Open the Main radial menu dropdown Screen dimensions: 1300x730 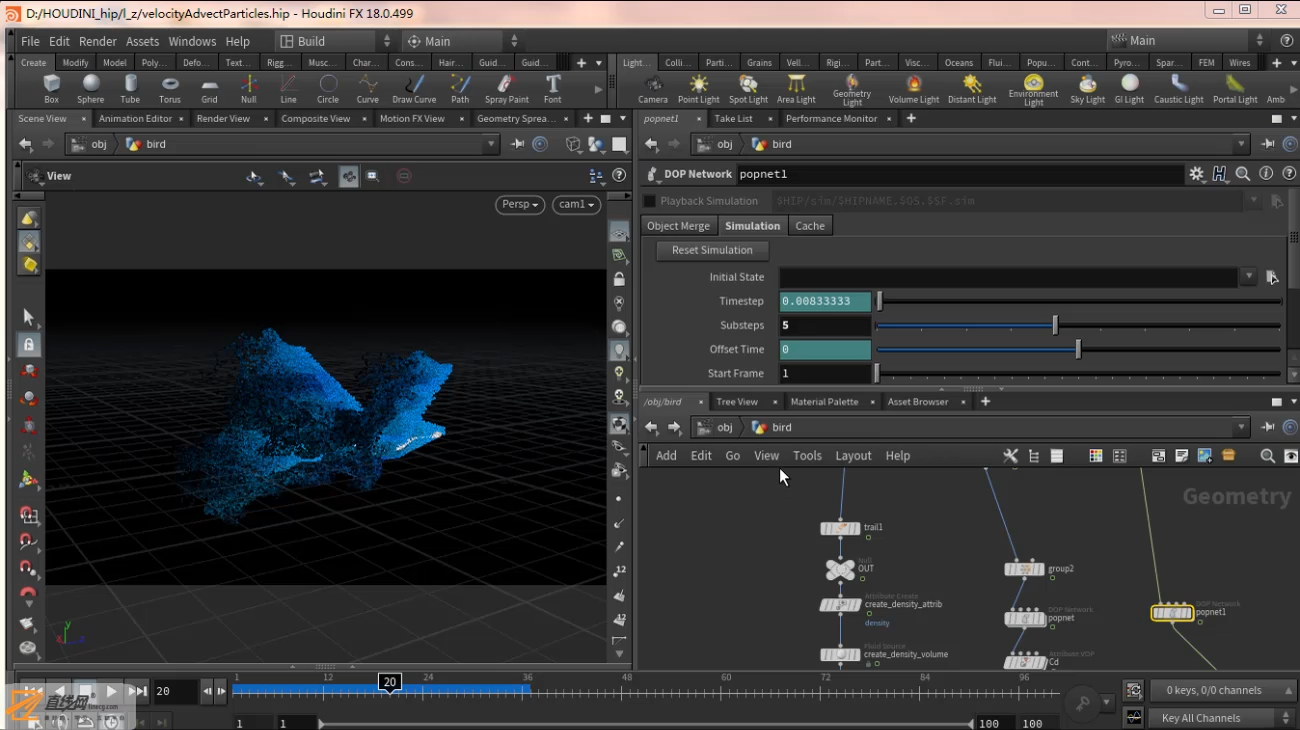tap(462, 41)
